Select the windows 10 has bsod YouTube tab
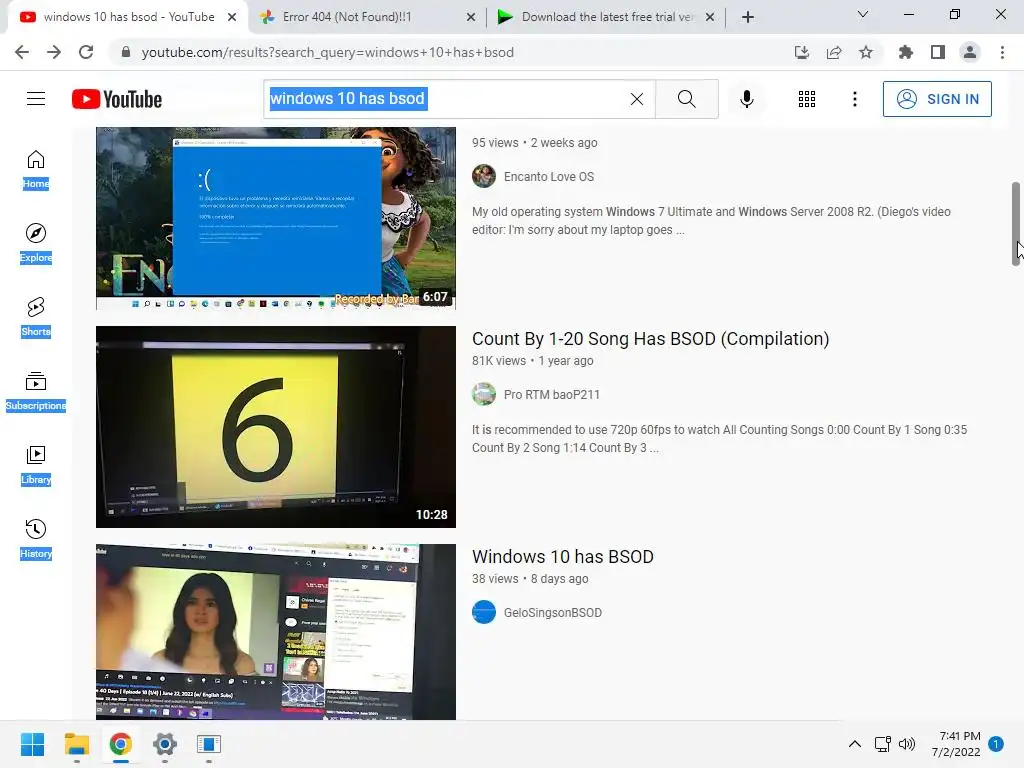Screen dimensions: 1024x768 [129, 17]
